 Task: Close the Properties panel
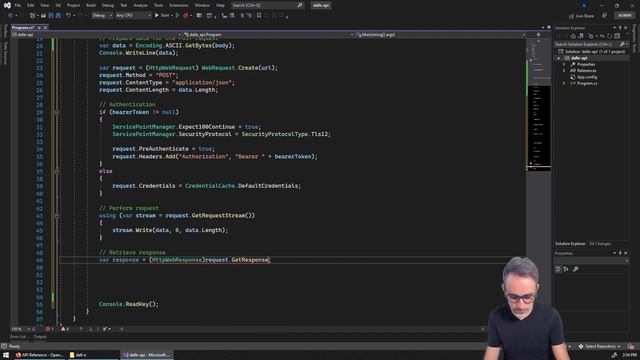[626, 253]
